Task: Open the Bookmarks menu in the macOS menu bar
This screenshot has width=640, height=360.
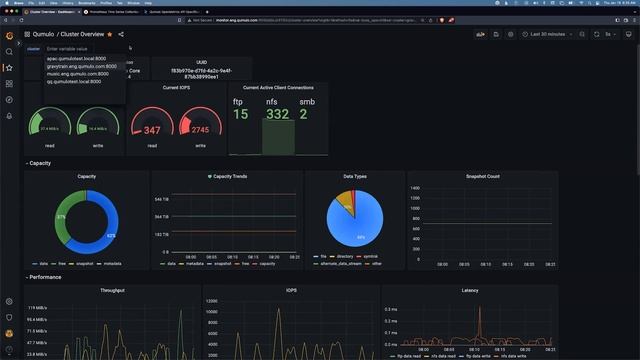Action: 87,3
